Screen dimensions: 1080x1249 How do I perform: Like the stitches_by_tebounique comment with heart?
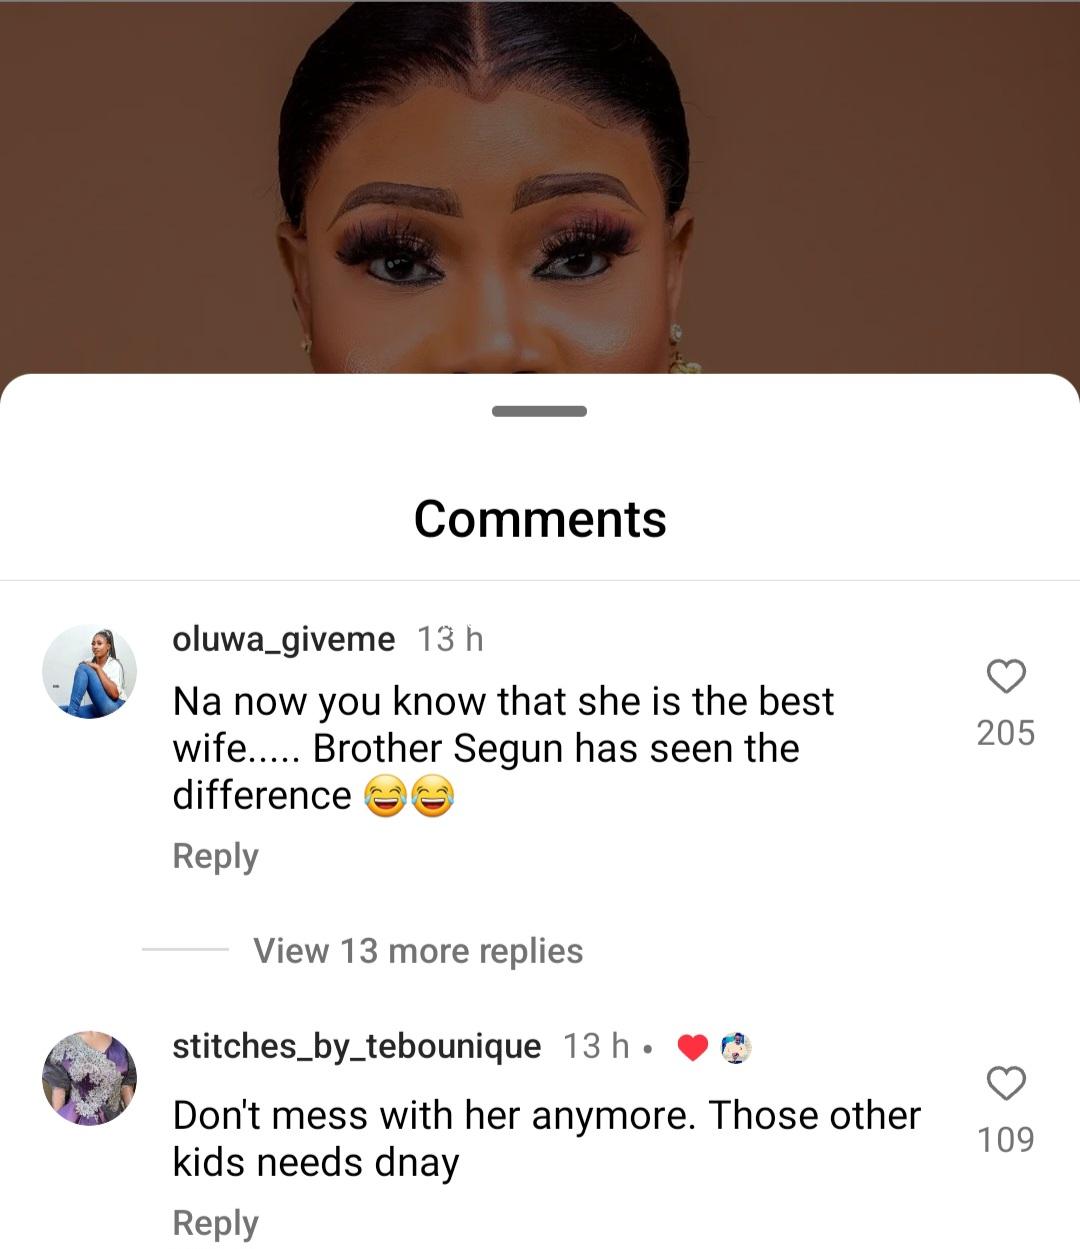point(1006,1083)
